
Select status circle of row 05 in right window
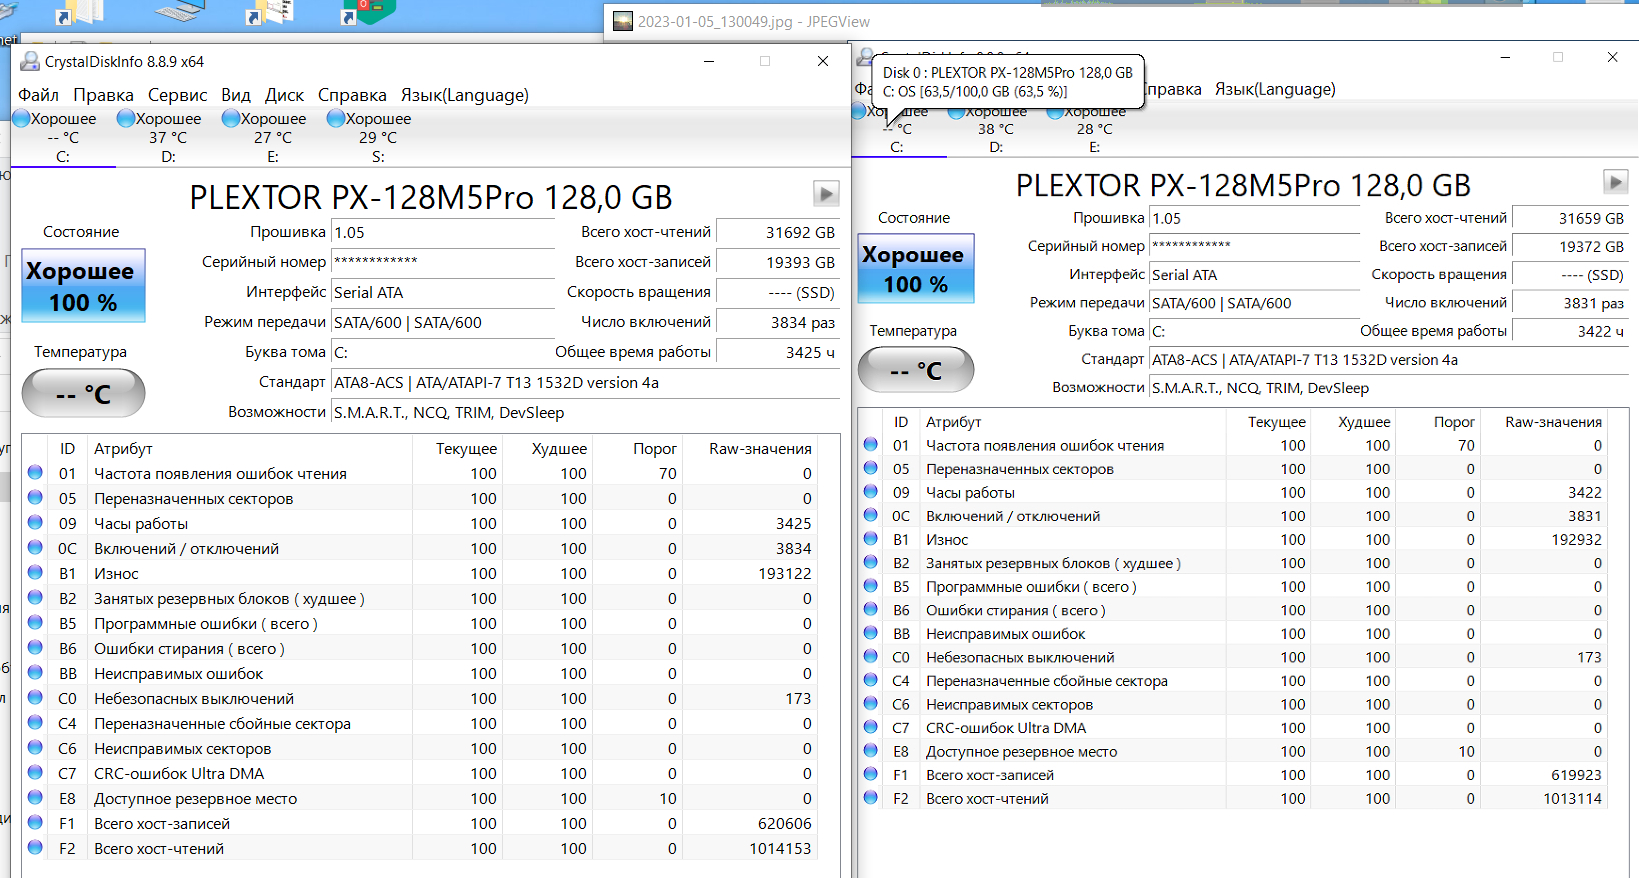871,468
